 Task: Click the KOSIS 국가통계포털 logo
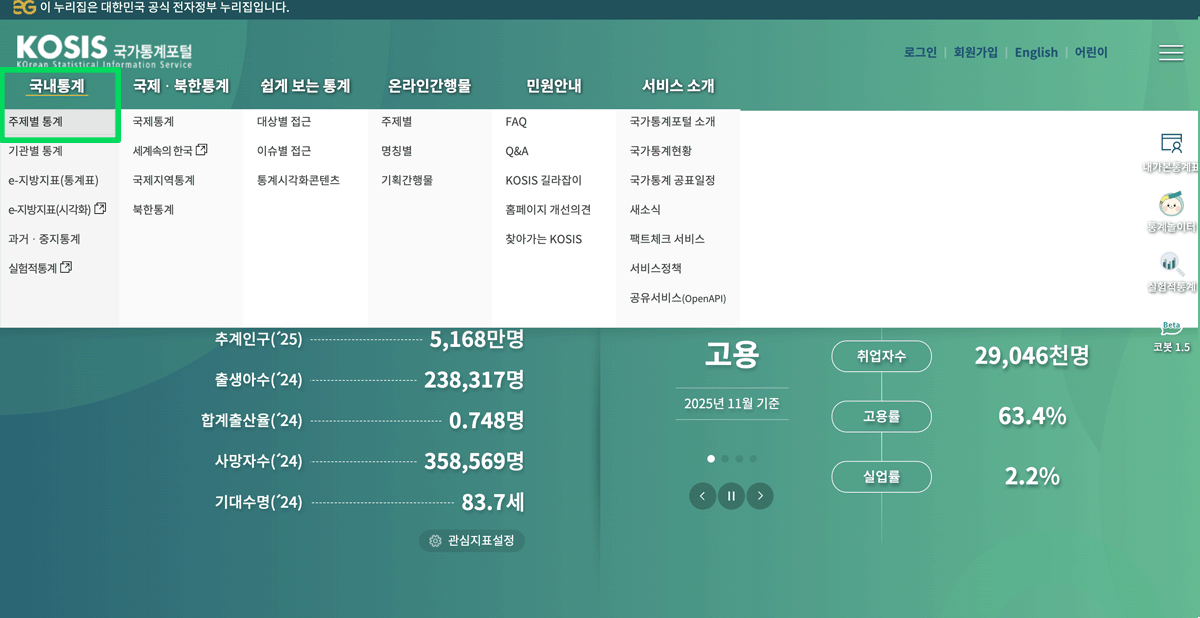(x=104, y=52)
